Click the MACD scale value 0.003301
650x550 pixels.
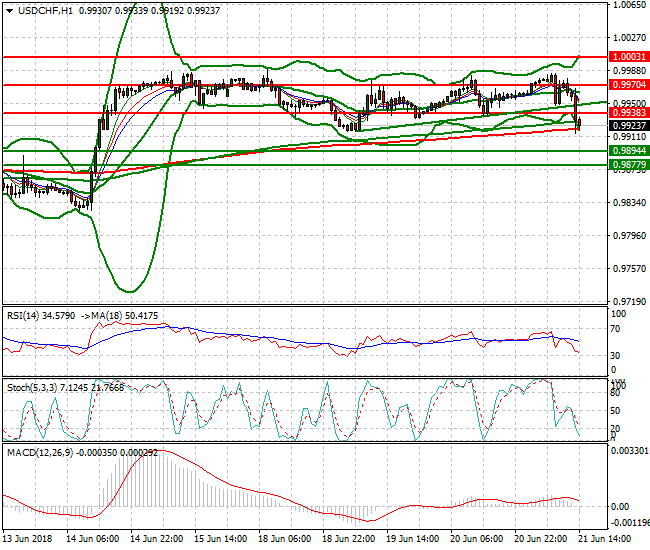pyautogui.click(x=629, y=451)
